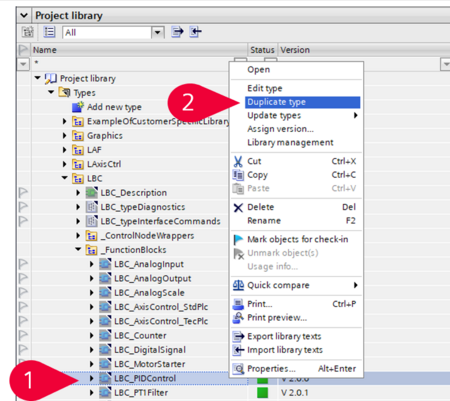This screenshot has width=450, height=401.
Task: Select LBC_PIDControl in the tree
Action: (145, 379)
